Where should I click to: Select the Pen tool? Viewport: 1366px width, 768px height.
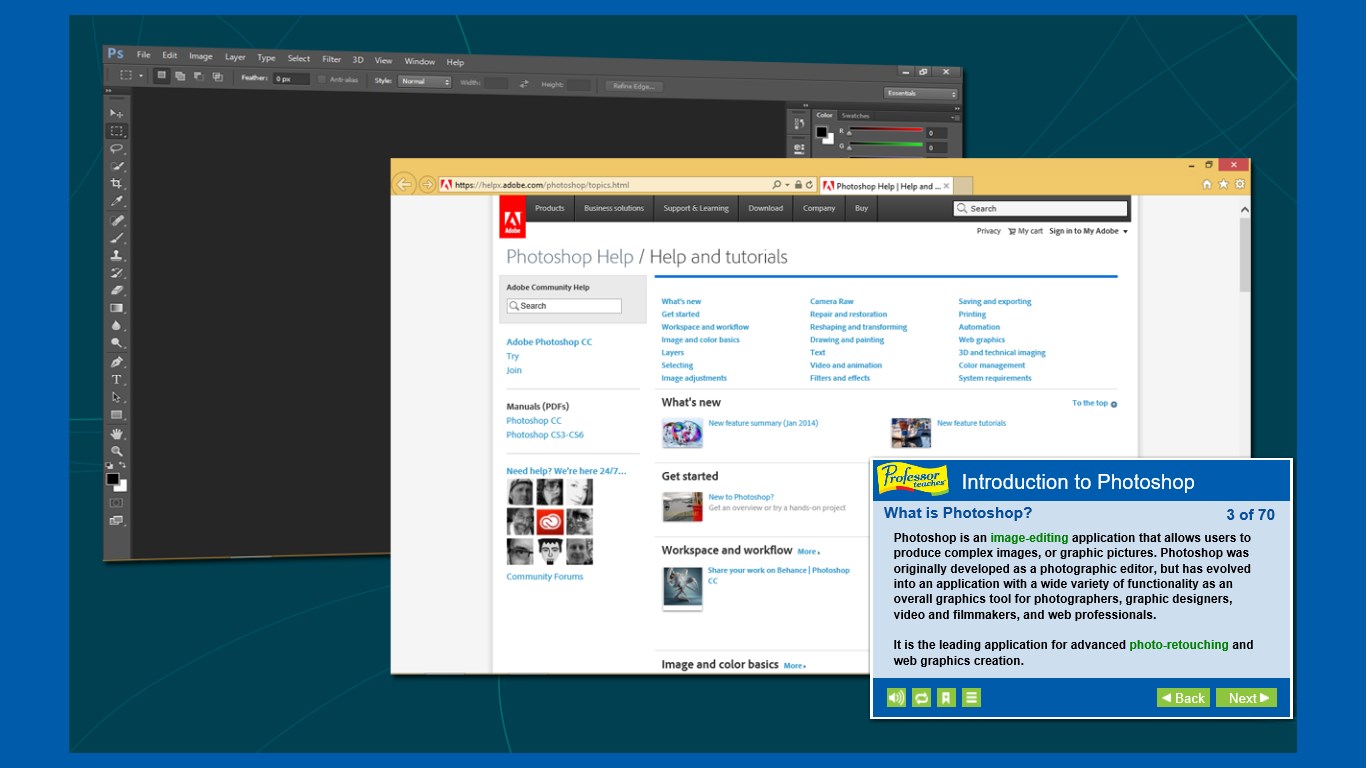tap(117, 362)
